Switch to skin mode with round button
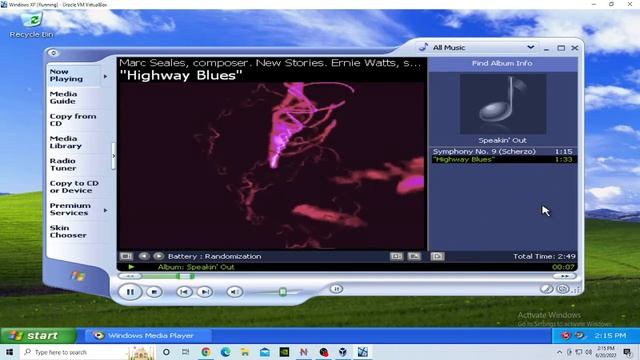 pyautogui.click(x=562, y=289)
